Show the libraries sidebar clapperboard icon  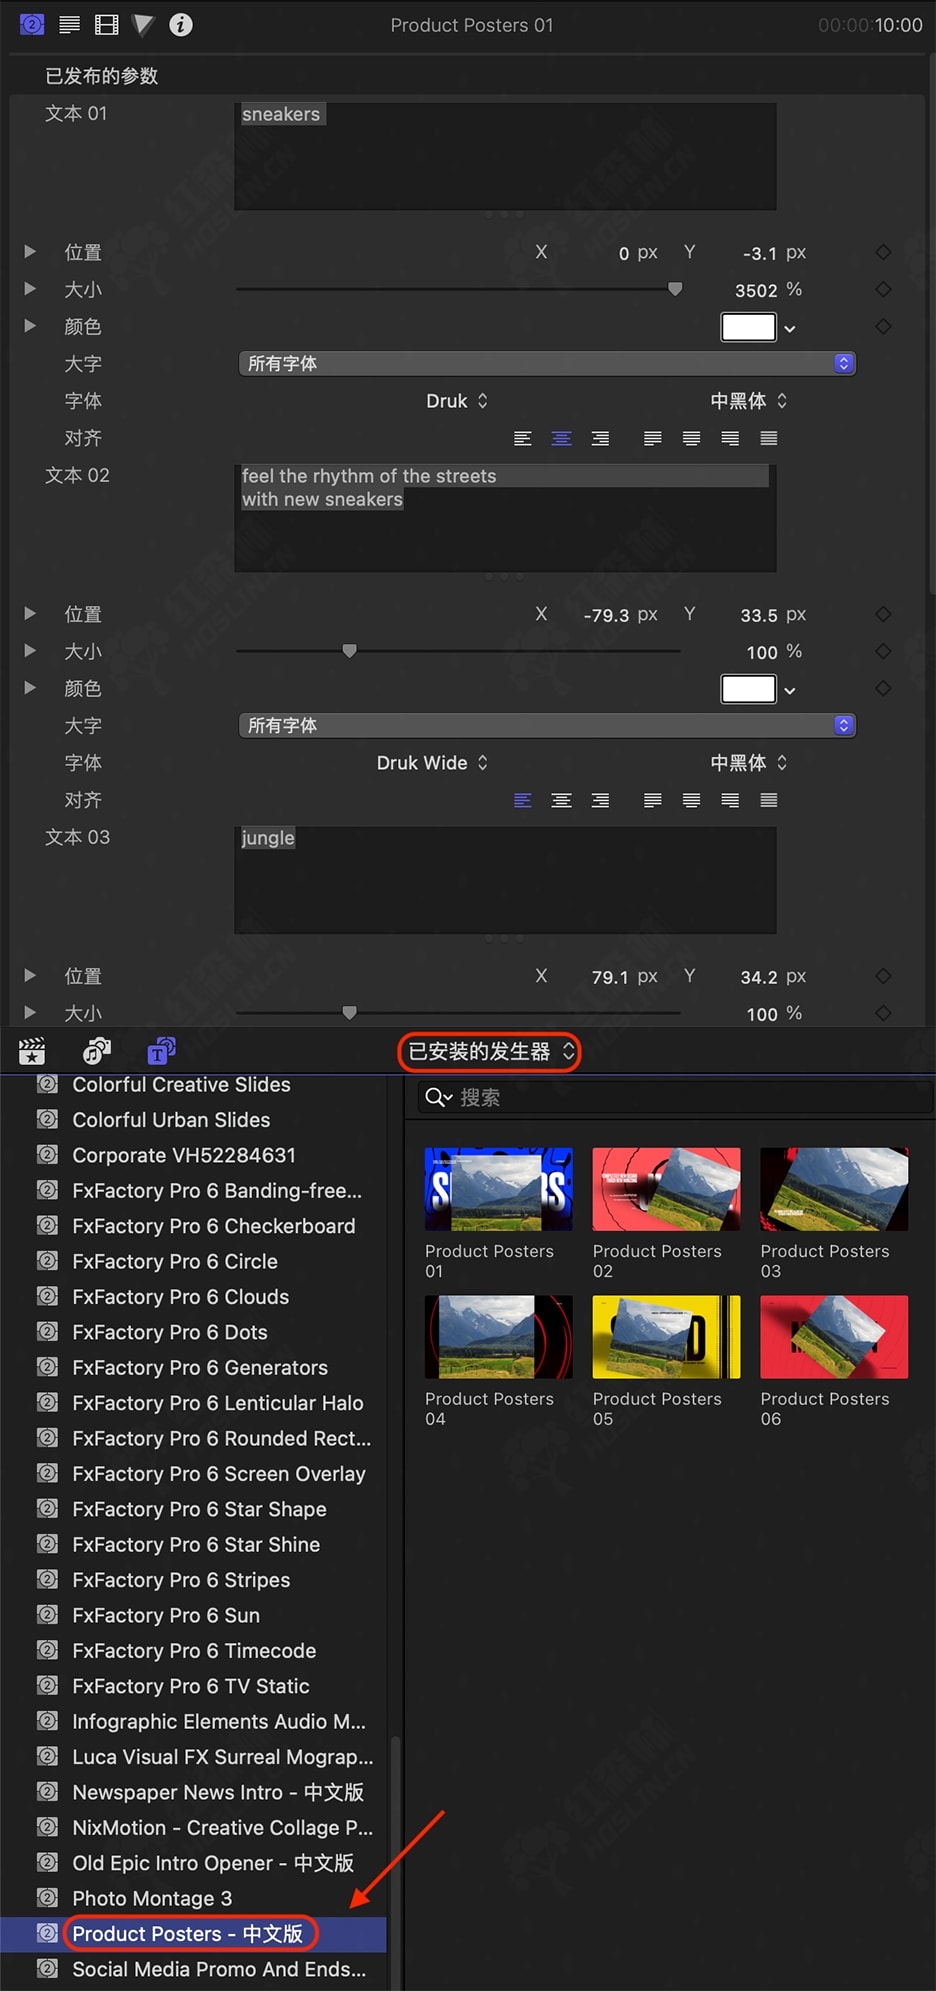(x=32, y=1051)
